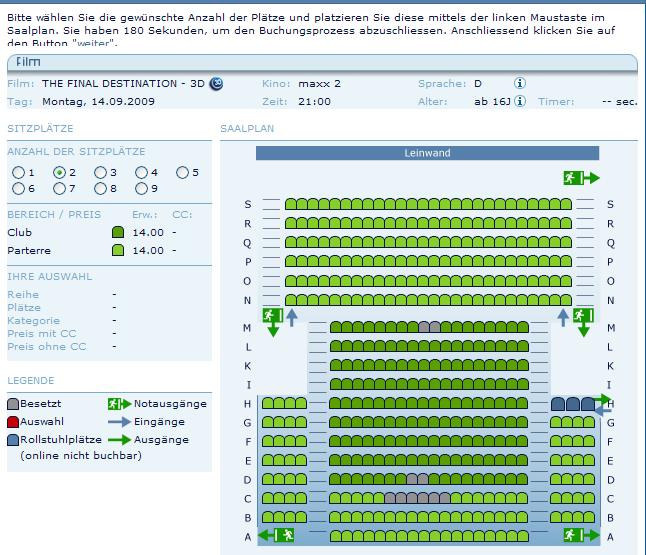The height and width of the screenshot is (555, 646).
Task: Select 1 seat radio button
Action: tap(18, 173)
